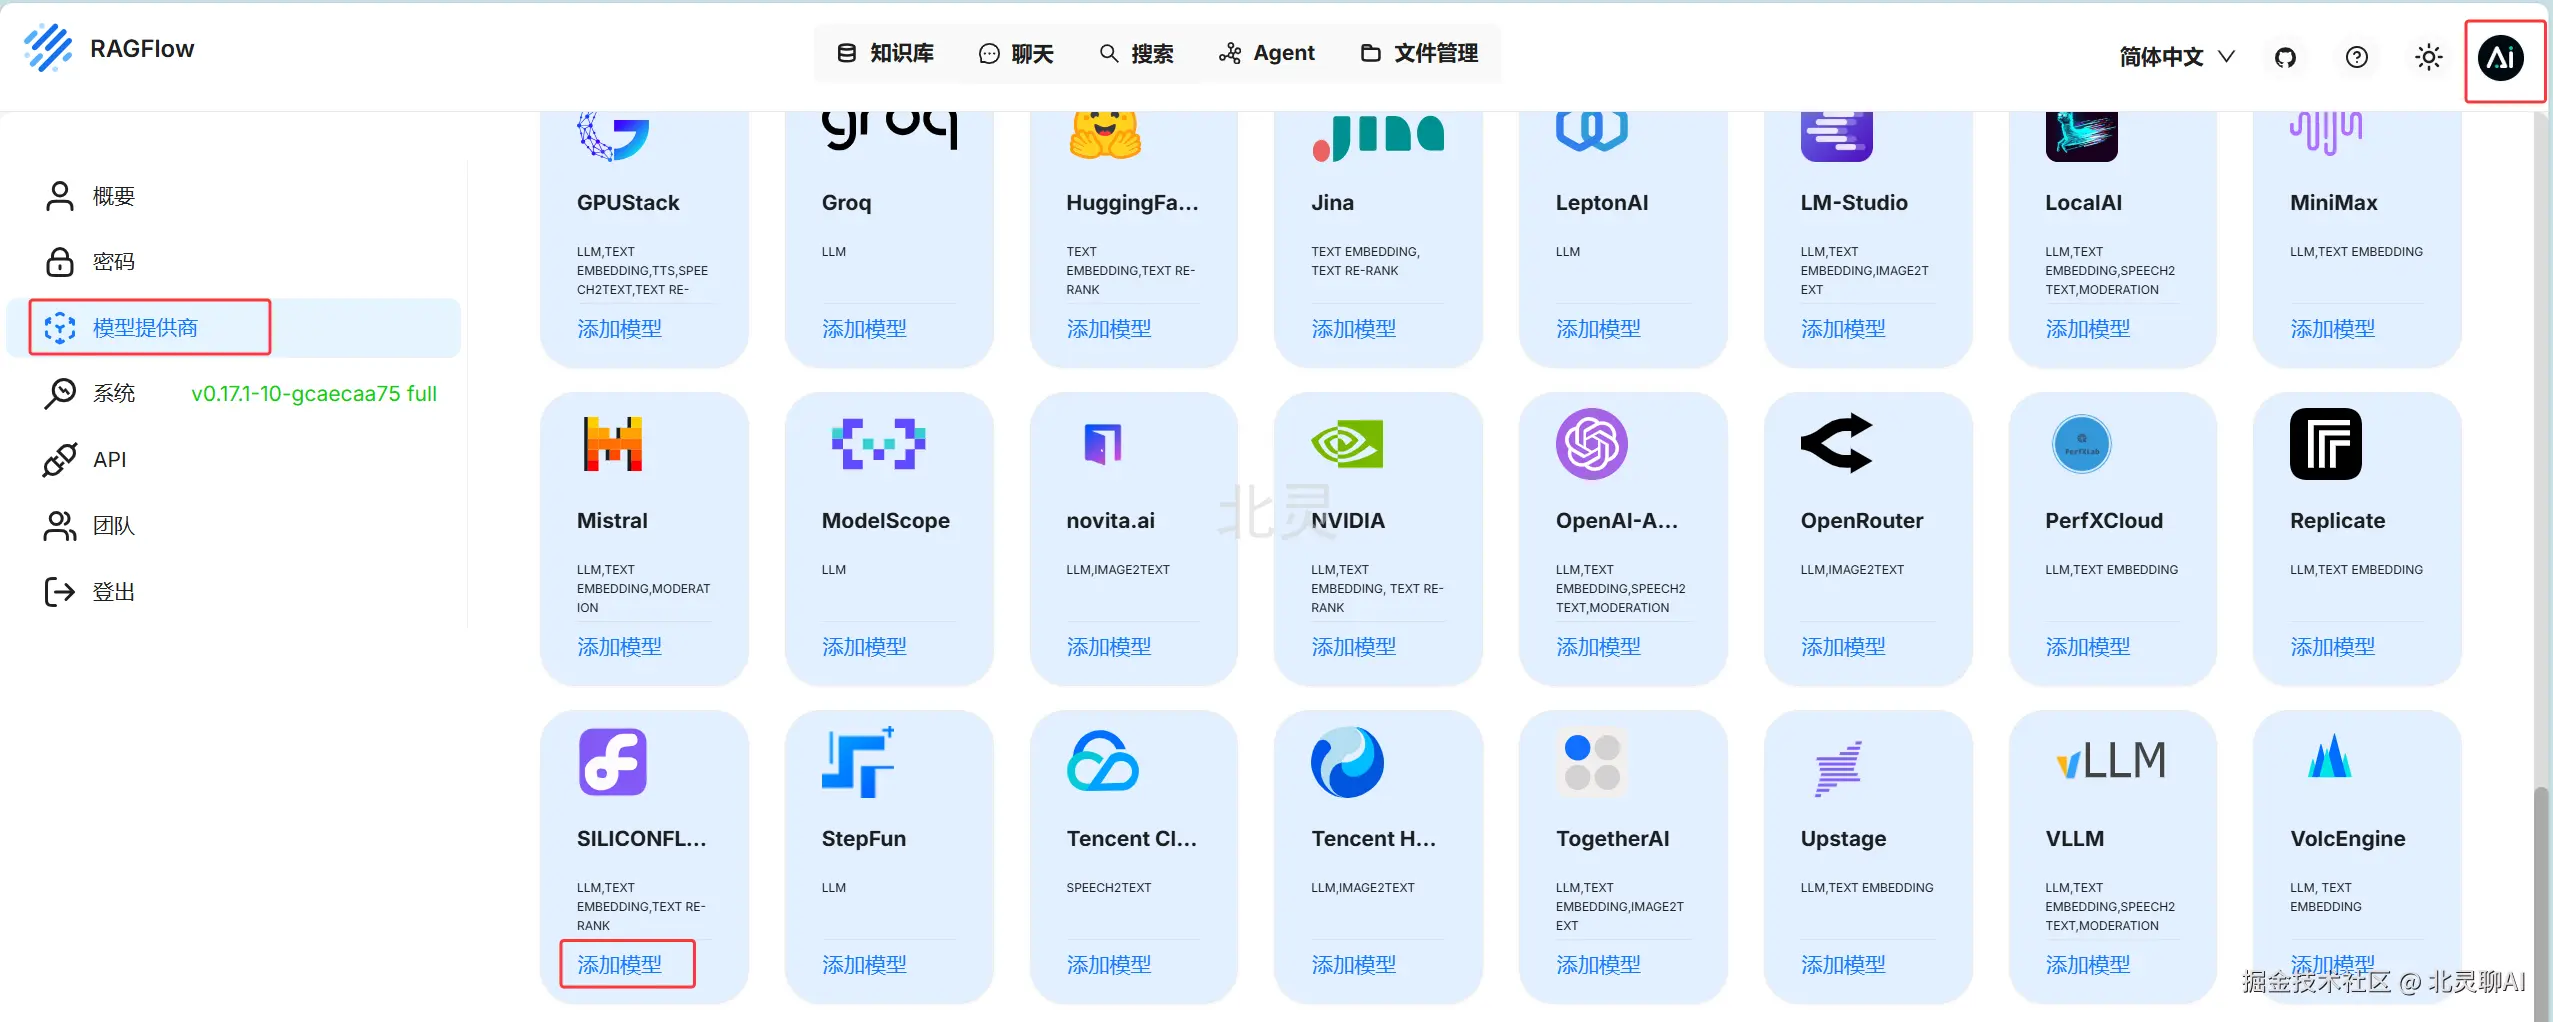Open 概要 in the sidebar
The image size is (2553, 1022).
click(234, 196)
